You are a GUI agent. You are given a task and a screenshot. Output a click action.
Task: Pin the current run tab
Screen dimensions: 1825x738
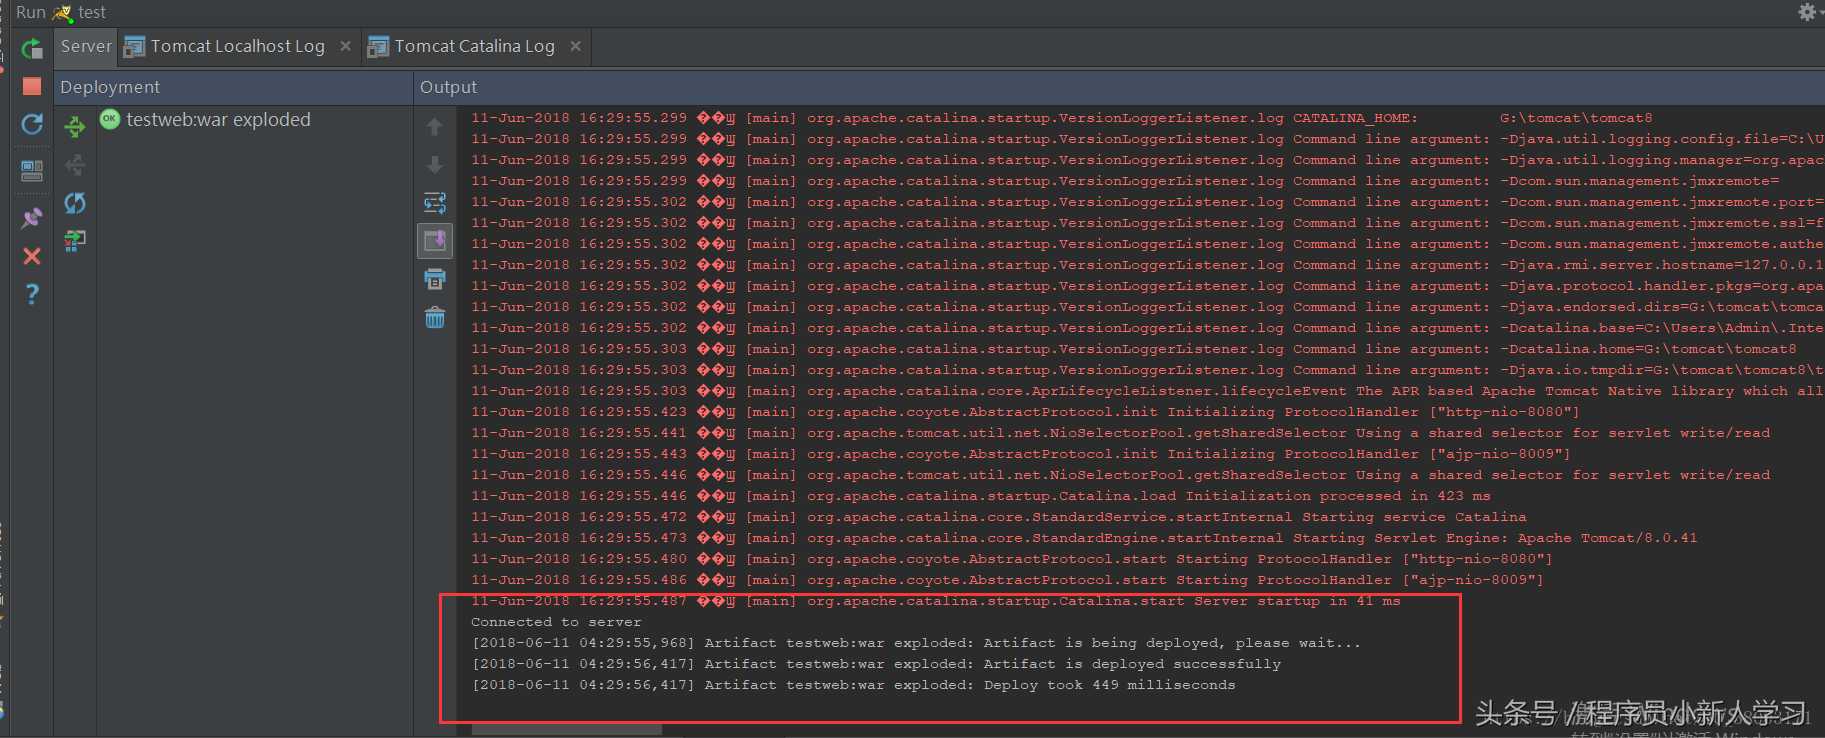click(x=32, y=217)
